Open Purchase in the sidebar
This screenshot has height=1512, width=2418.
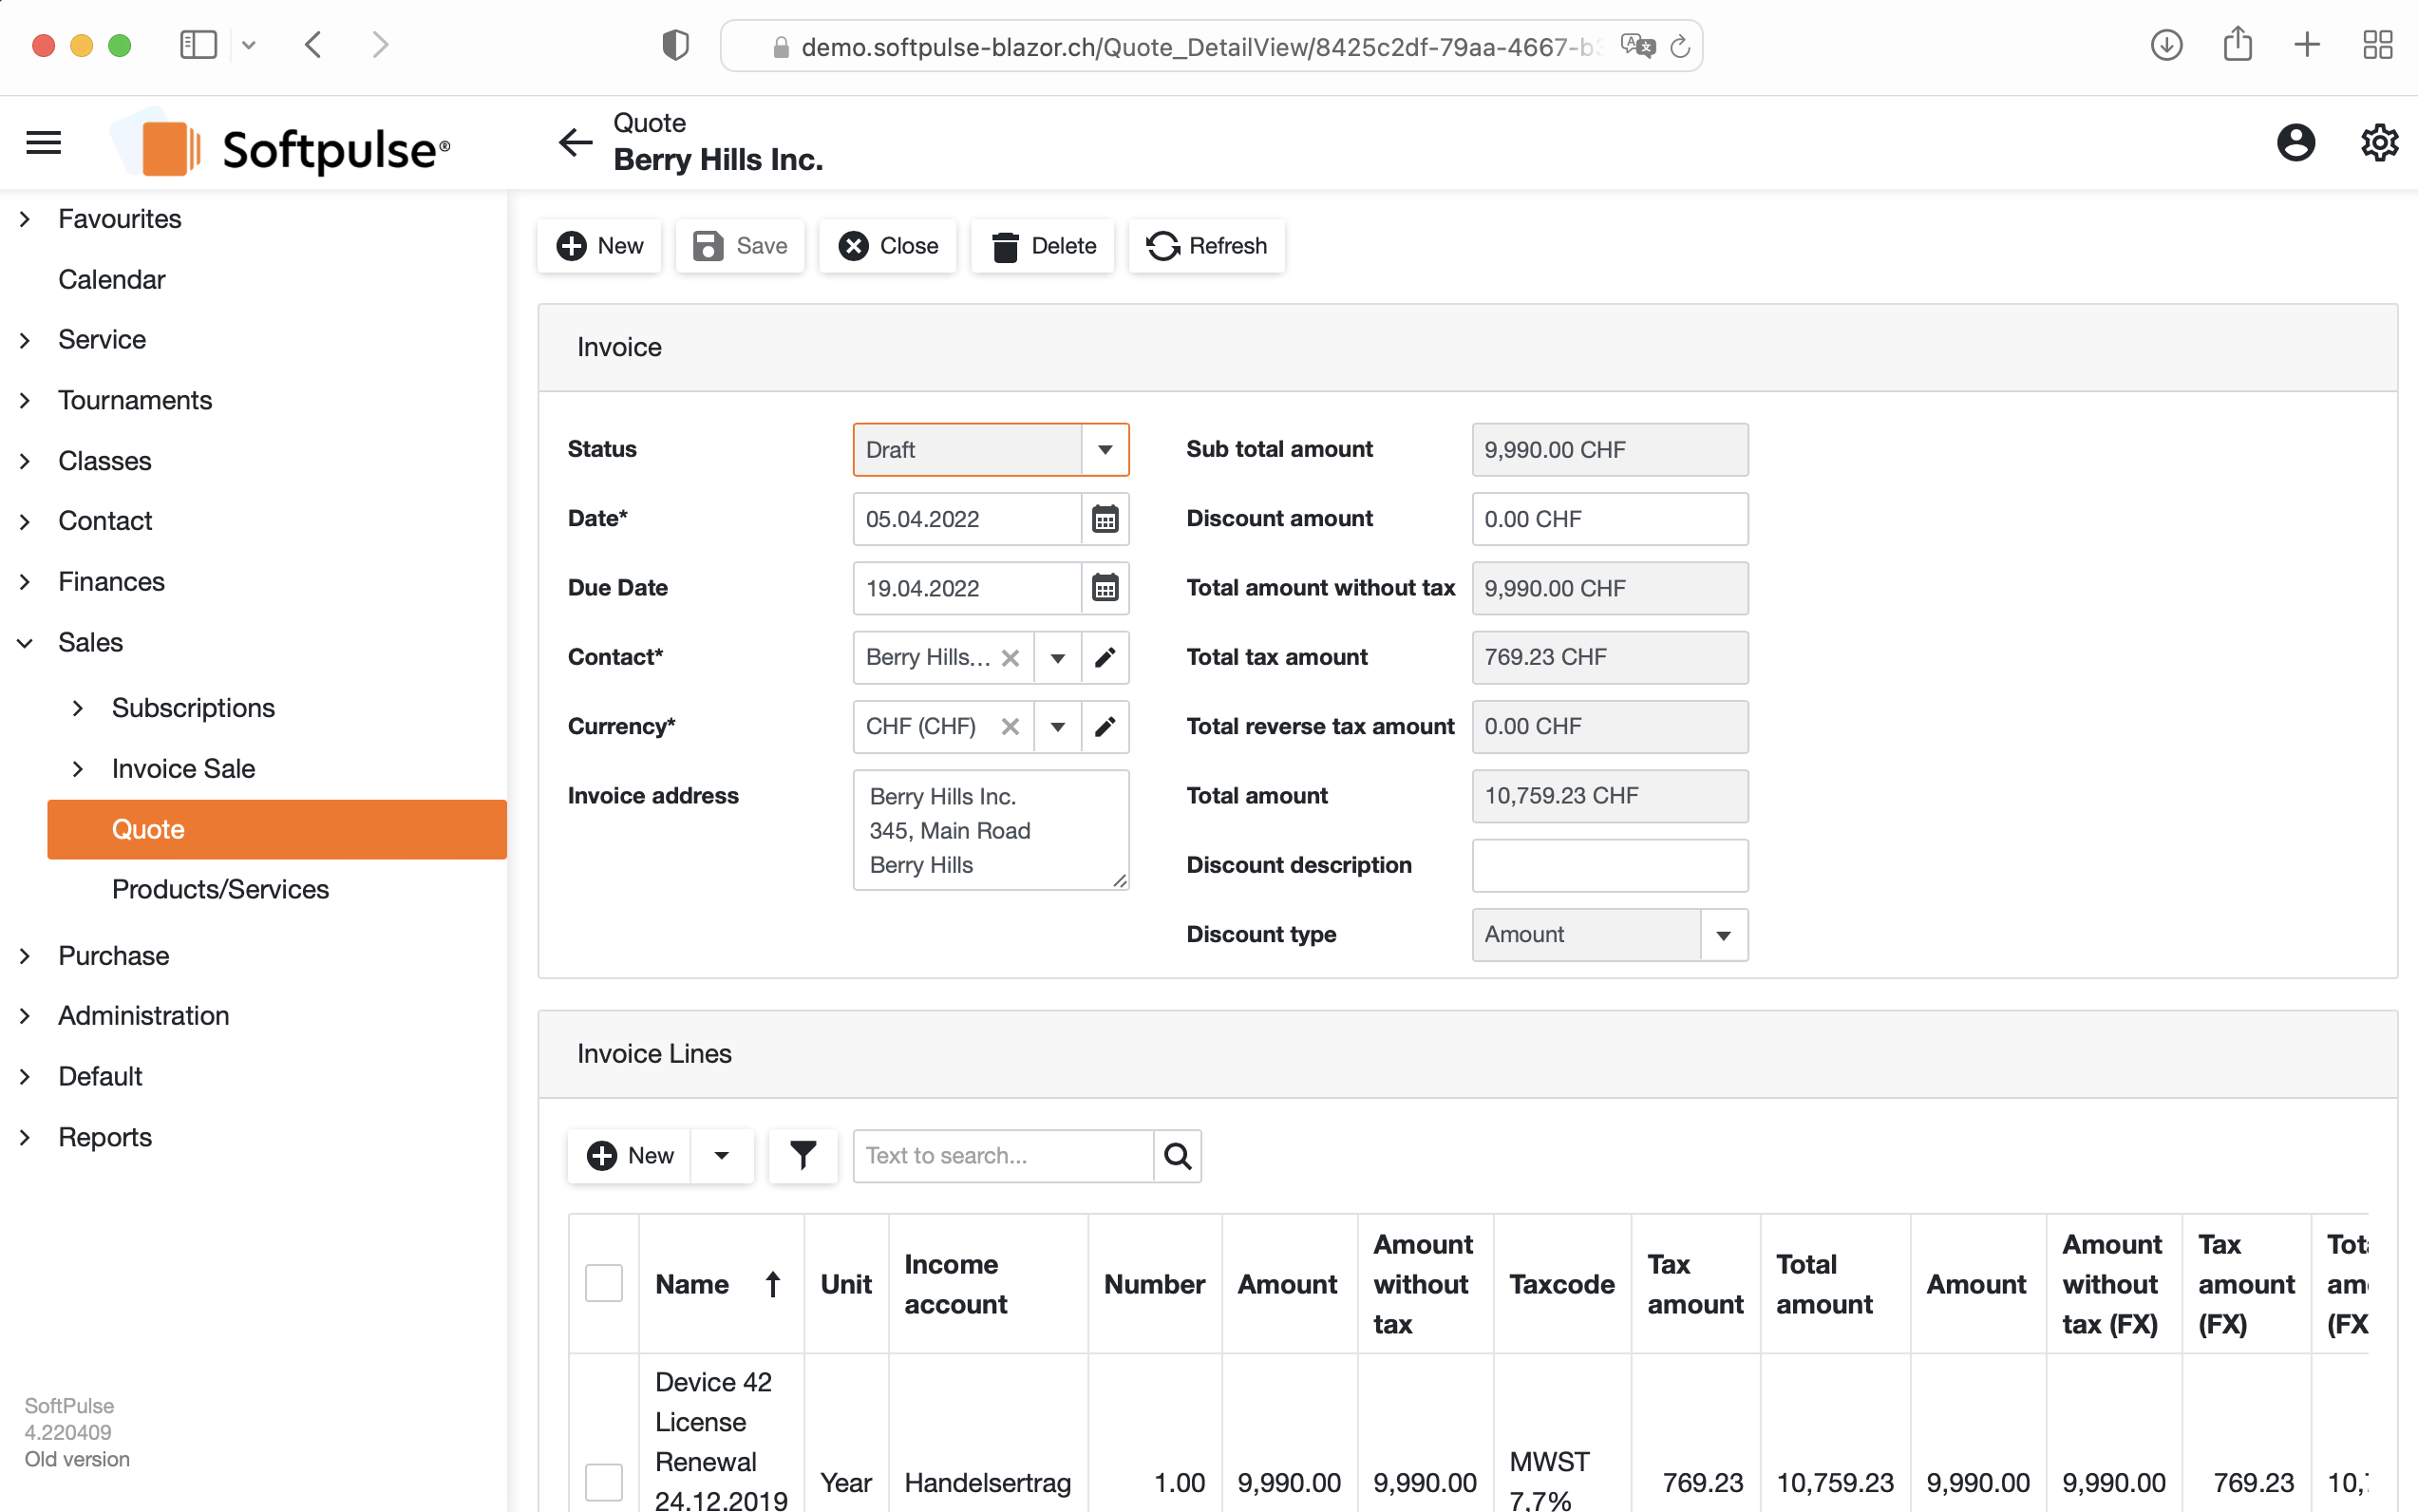pyautogui.click(x=113, y=955)
